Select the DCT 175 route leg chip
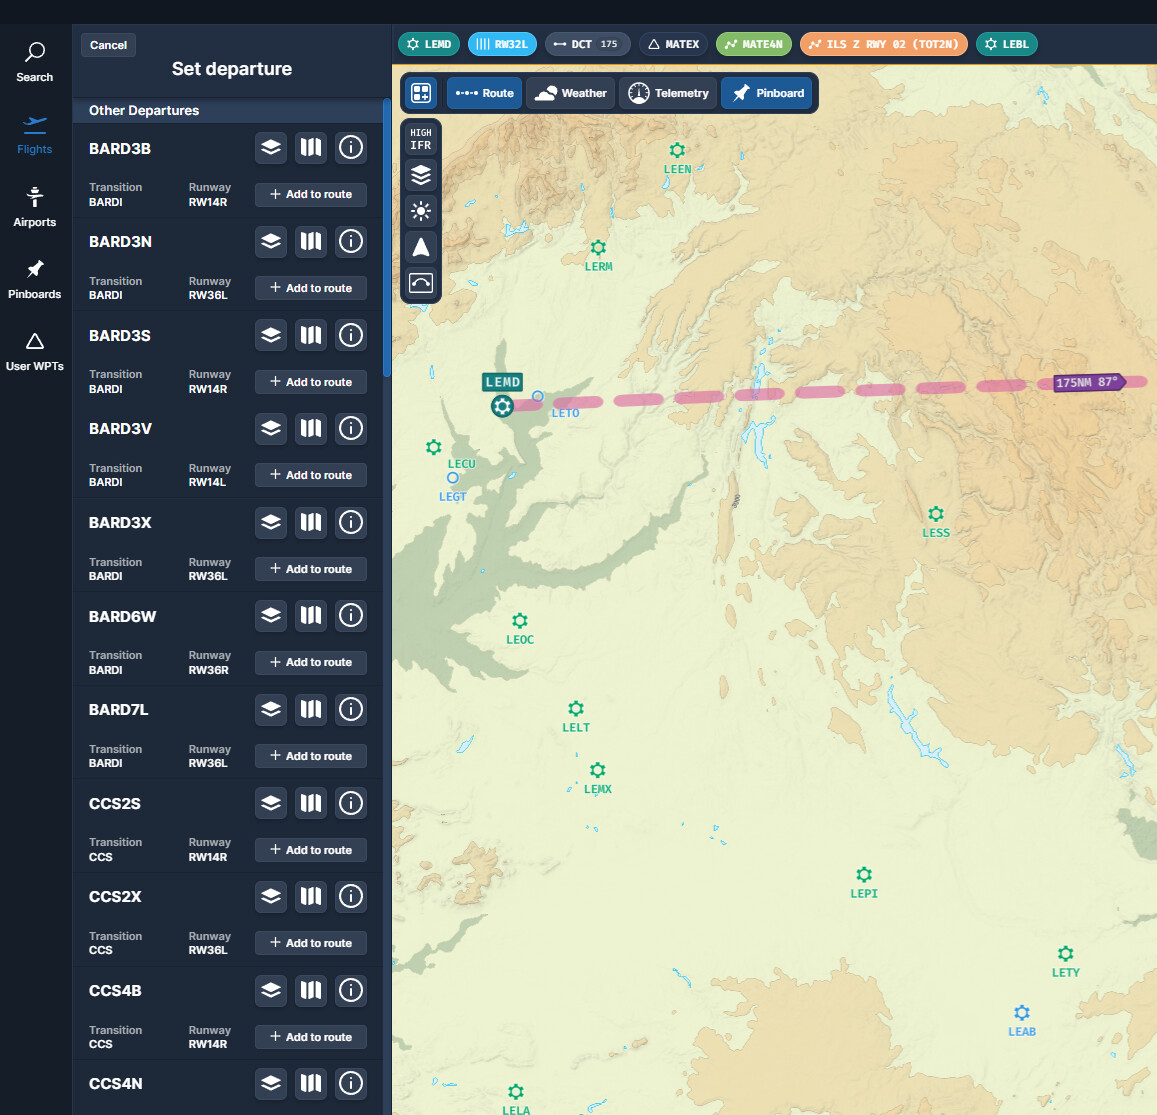The height and width of the screenshot is (1115, 1157). click(x=587, y=44)
